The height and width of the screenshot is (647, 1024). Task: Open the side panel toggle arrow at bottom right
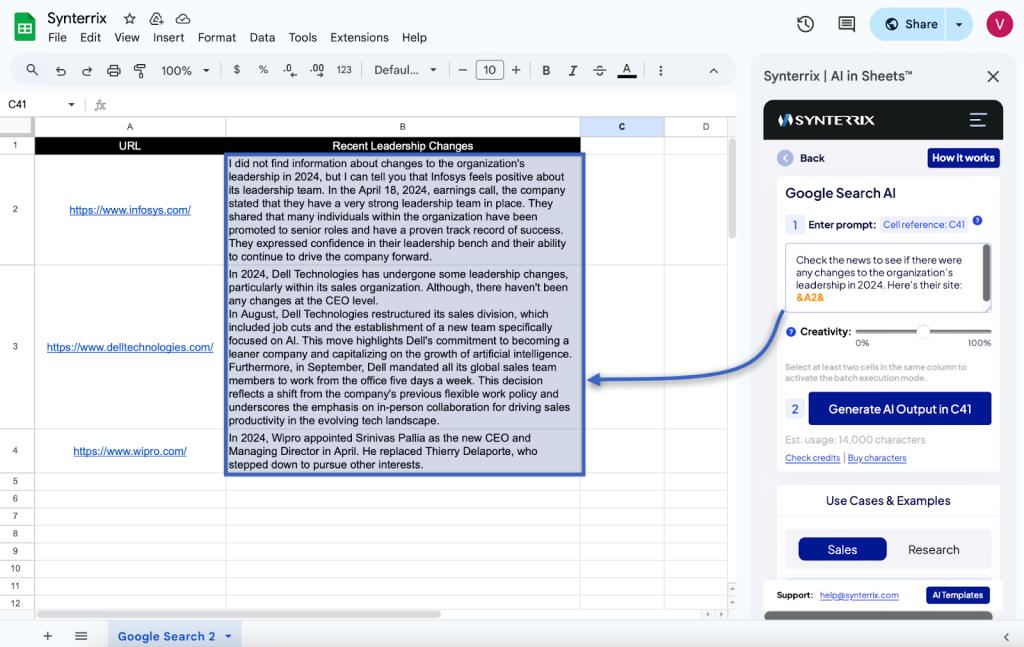[1006, 637]
